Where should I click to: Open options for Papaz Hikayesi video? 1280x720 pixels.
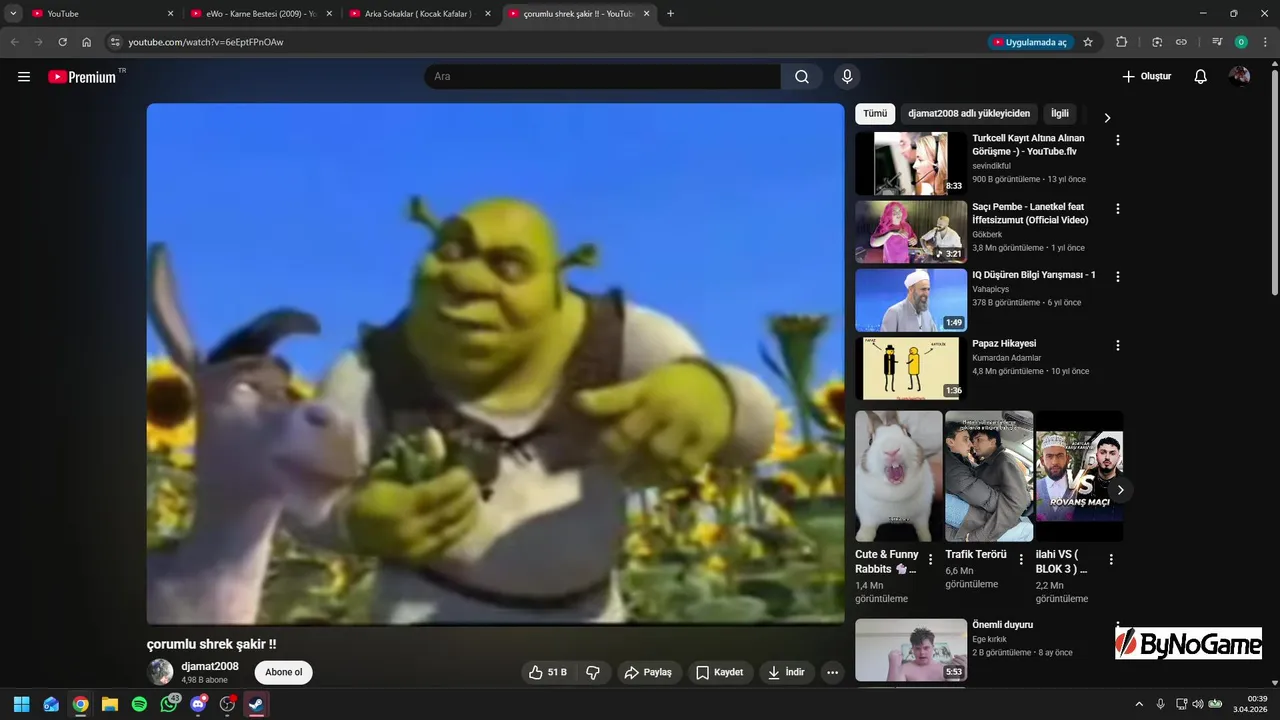click(x=1118, y=345)
